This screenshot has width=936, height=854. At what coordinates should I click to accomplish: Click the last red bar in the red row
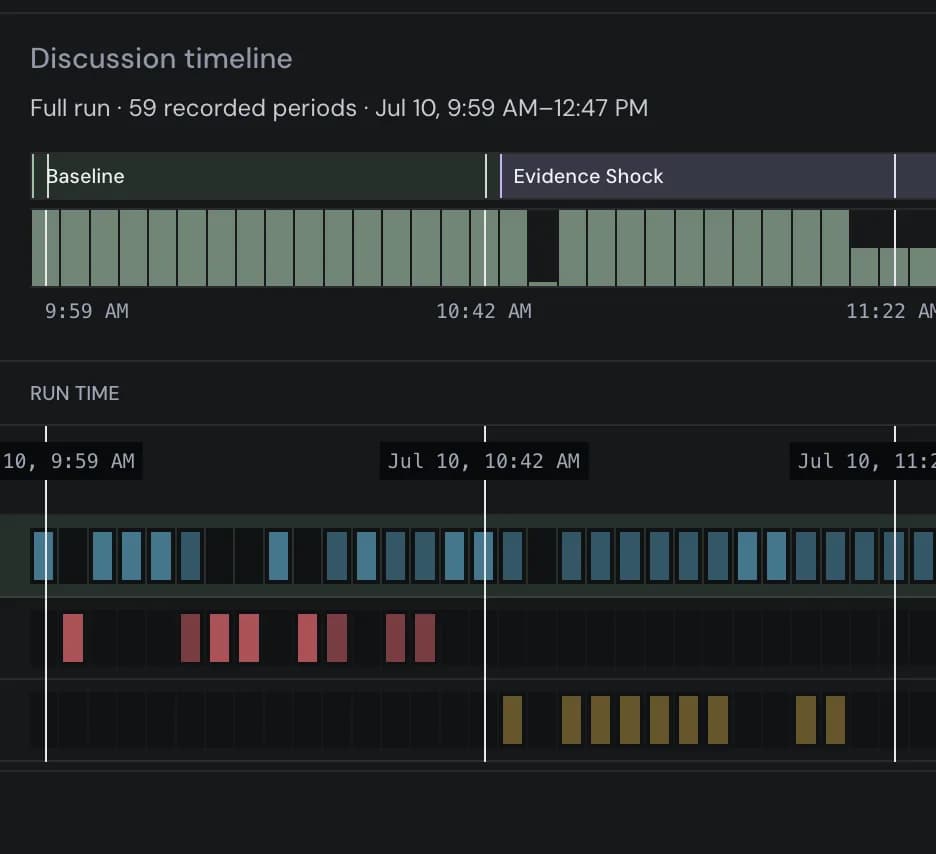[x=425, y=638]
